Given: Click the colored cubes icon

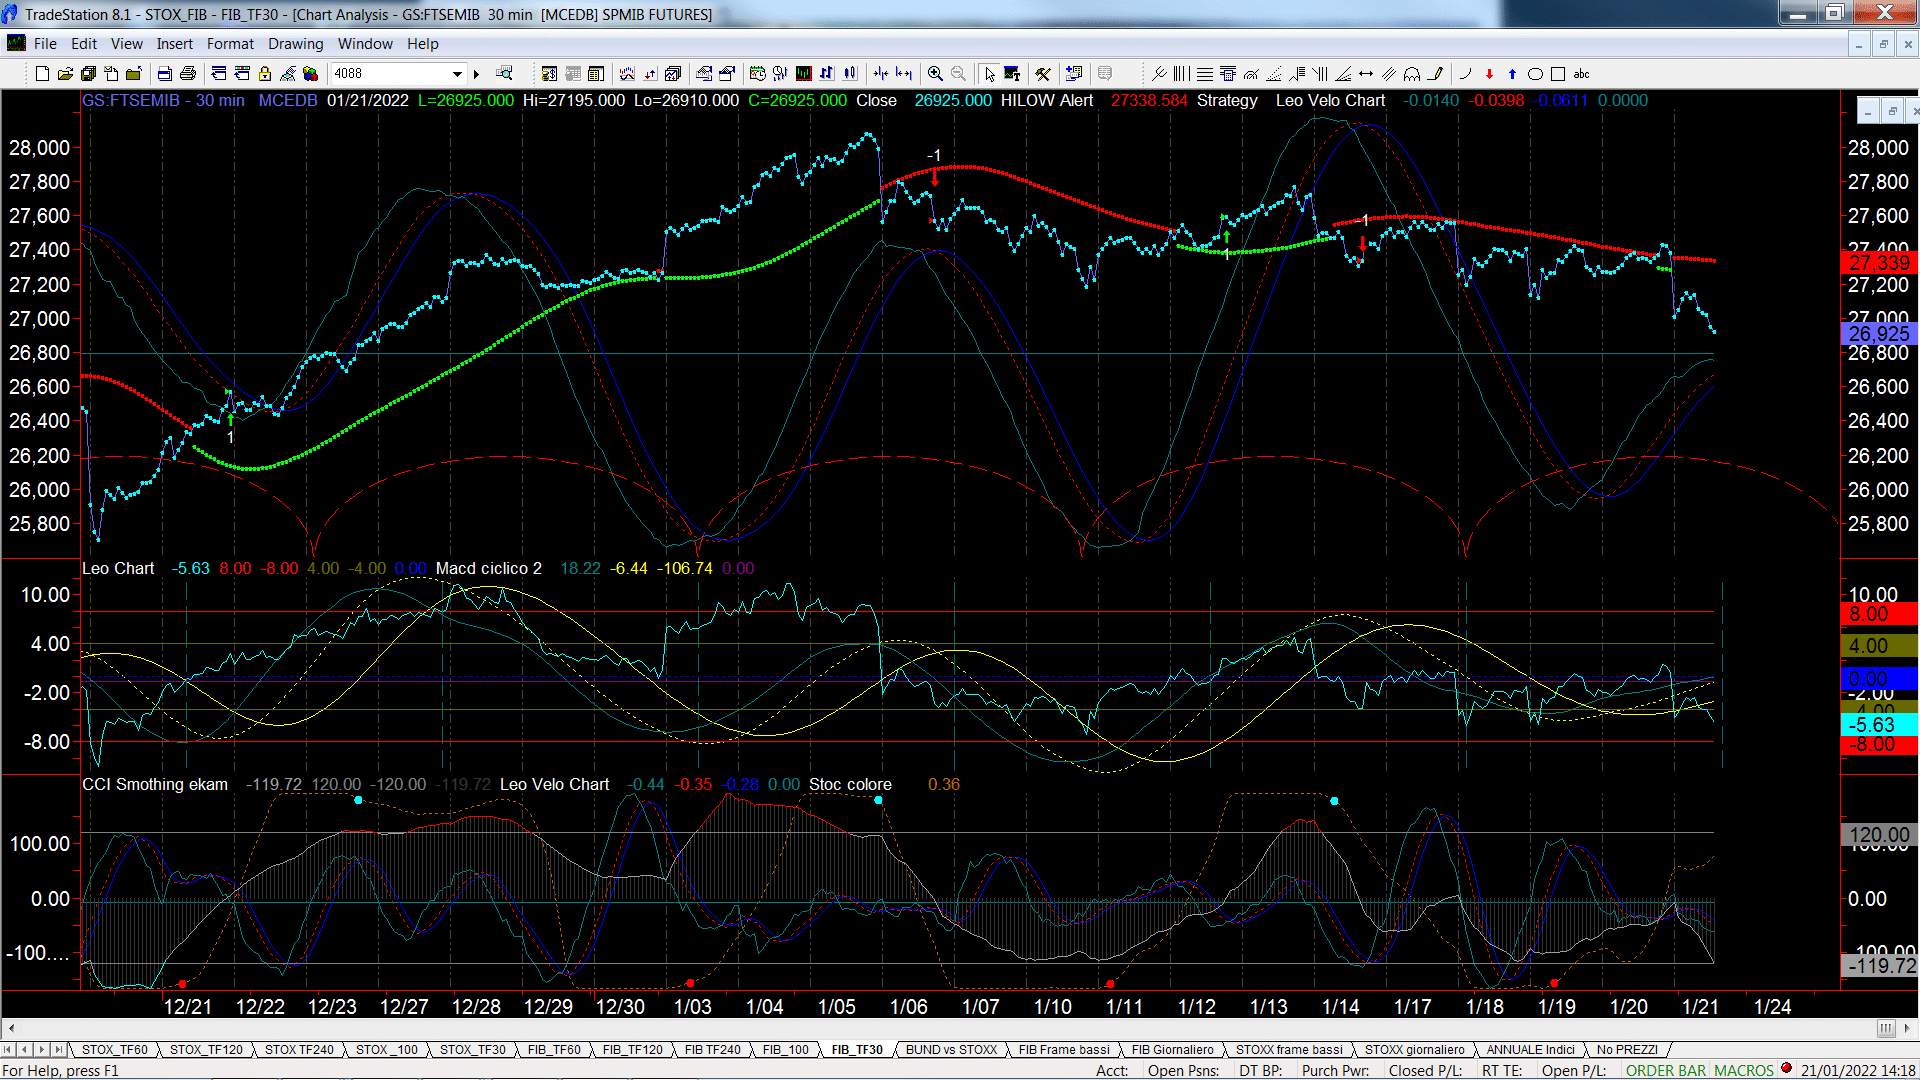Looking at the screenshot, I should point(310,74).
